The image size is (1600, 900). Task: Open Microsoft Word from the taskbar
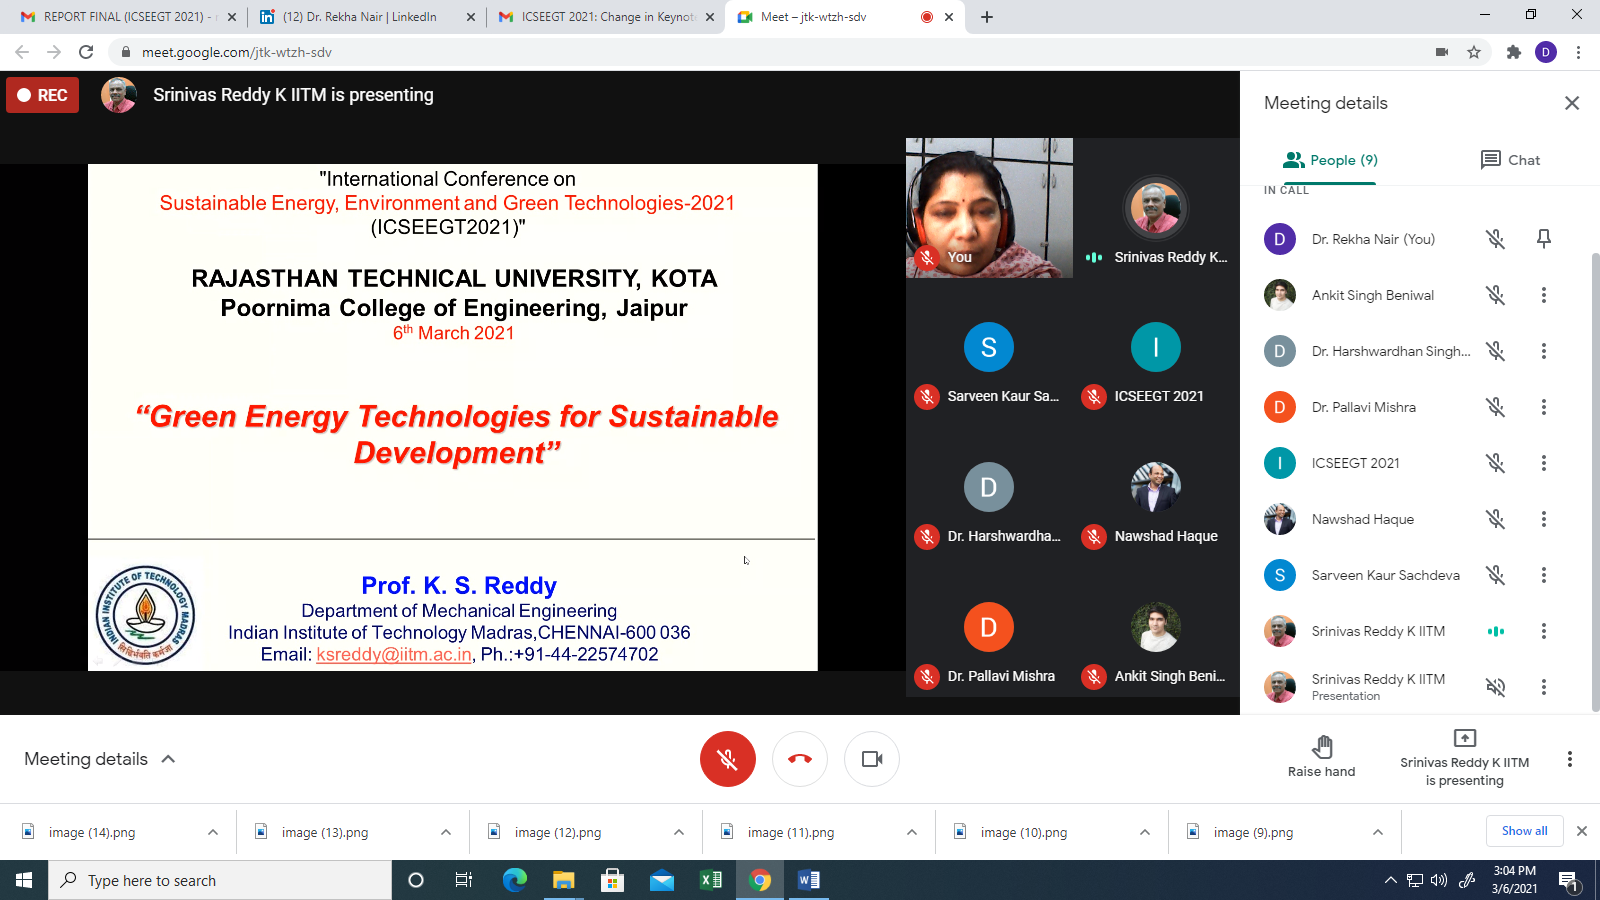(x=808, y=880)
